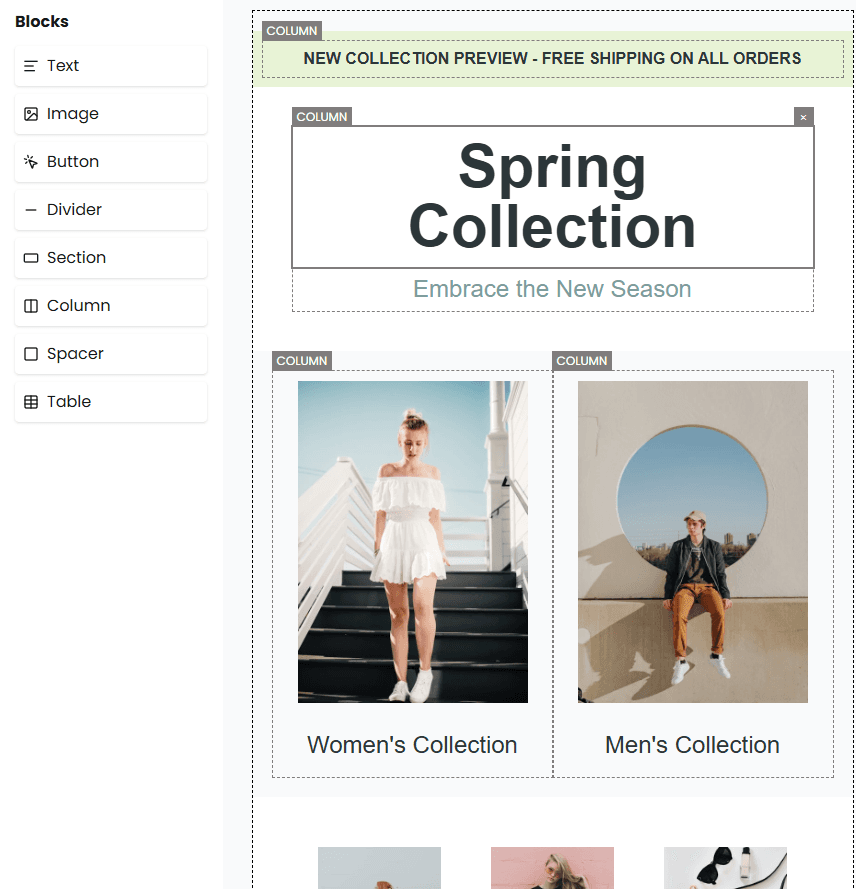Select the Table block icon
Screen dimensions: 856x889
point(33,401)
